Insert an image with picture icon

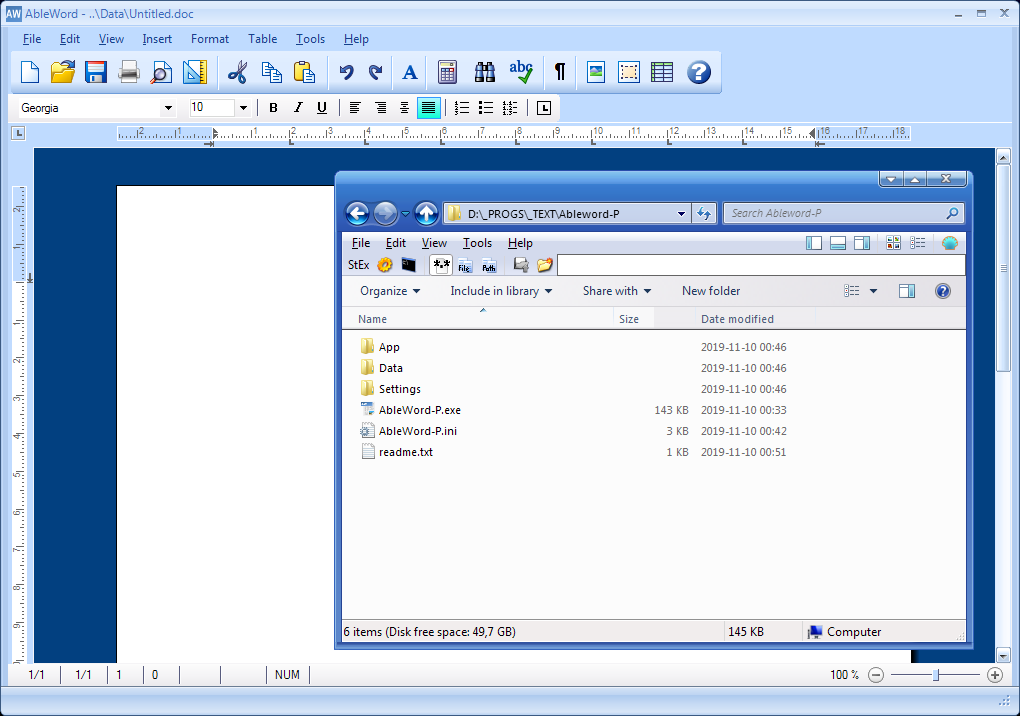point(596,72)
